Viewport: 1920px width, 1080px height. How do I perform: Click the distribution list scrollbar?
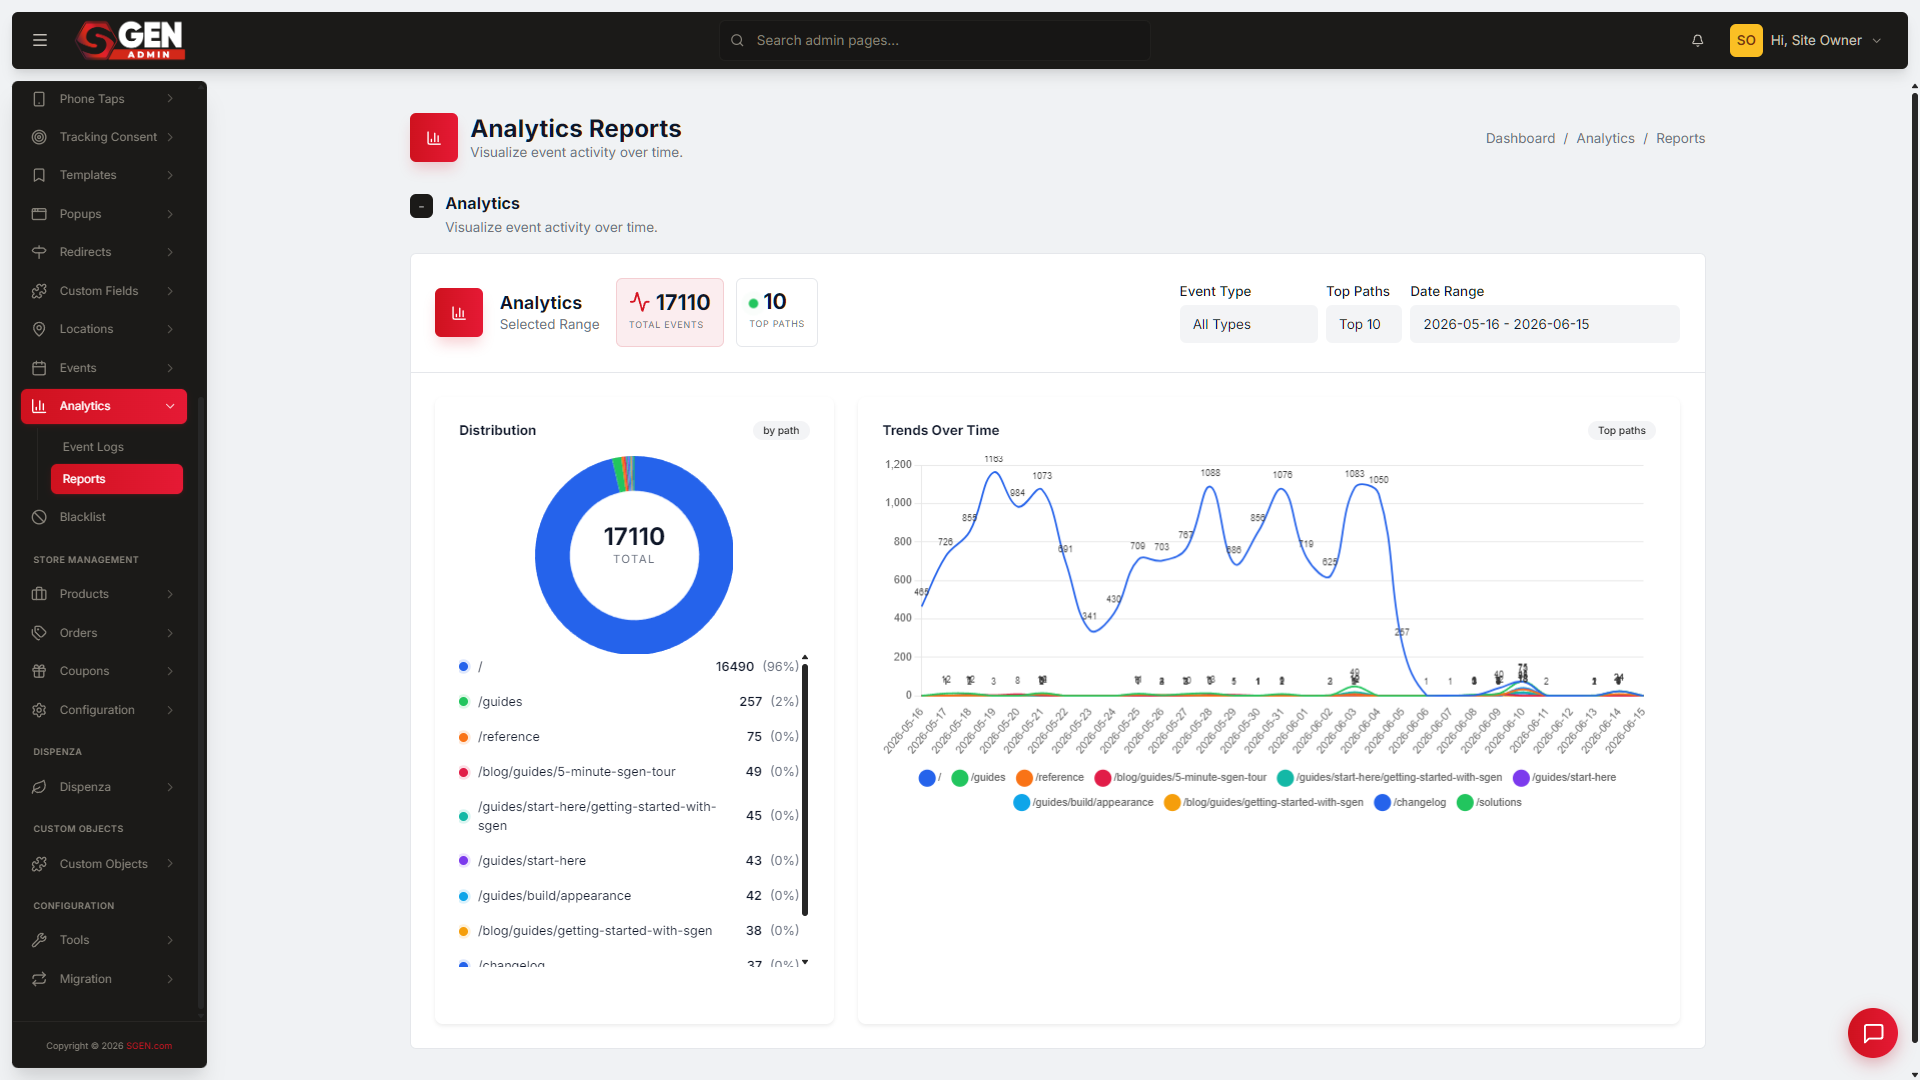805,790
